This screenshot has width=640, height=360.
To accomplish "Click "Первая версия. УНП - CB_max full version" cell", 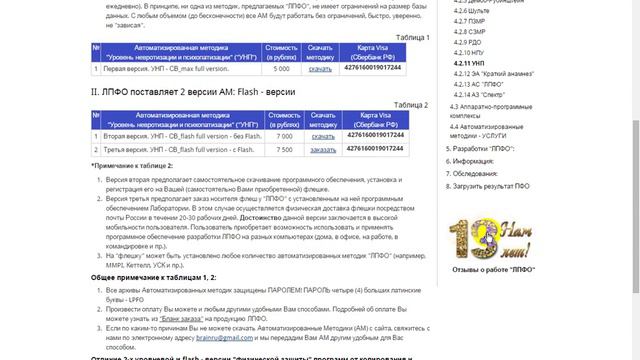I will [x=181, y=69].
